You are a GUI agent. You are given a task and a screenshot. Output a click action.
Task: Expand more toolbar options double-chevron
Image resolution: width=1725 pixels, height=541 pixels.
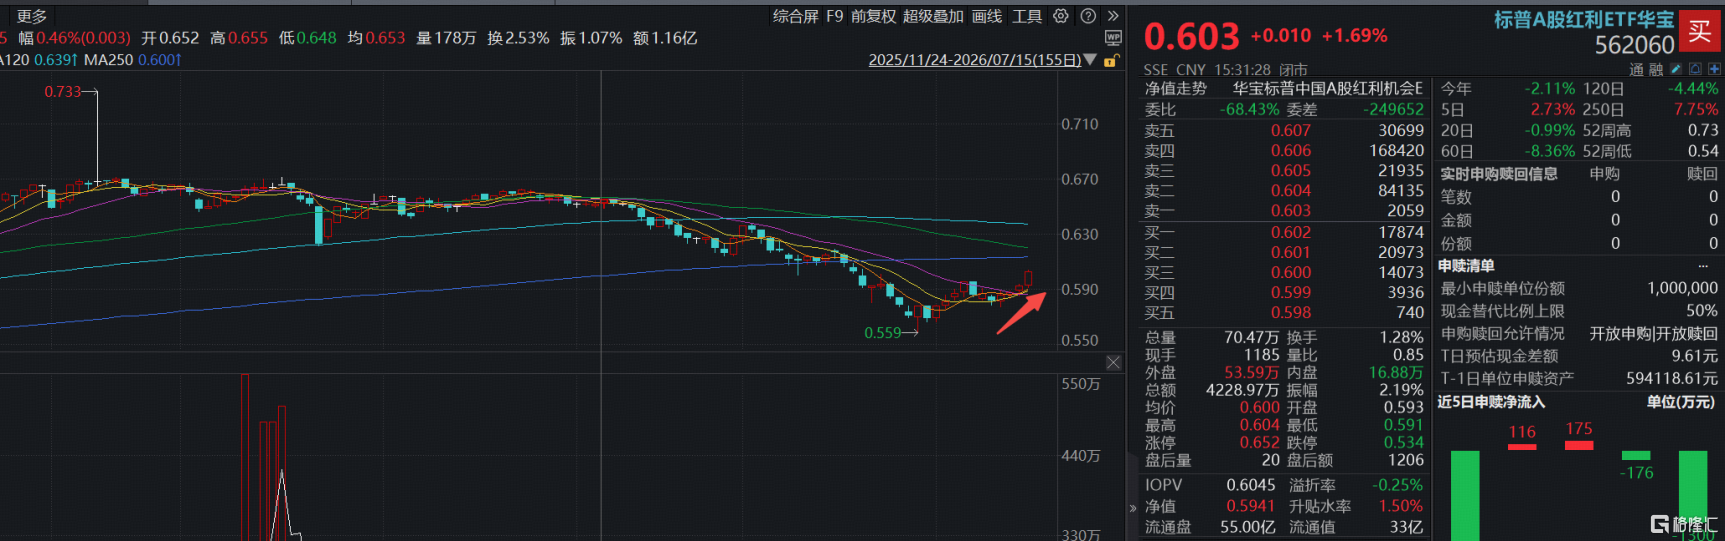[x=1113, y=16]
